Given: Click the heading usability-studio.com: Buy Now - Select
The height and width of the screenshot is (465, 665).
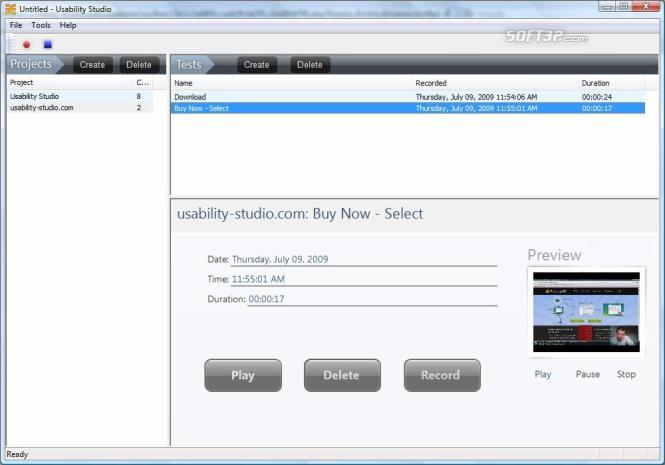Looking at the screenshot, I should 300,214.
